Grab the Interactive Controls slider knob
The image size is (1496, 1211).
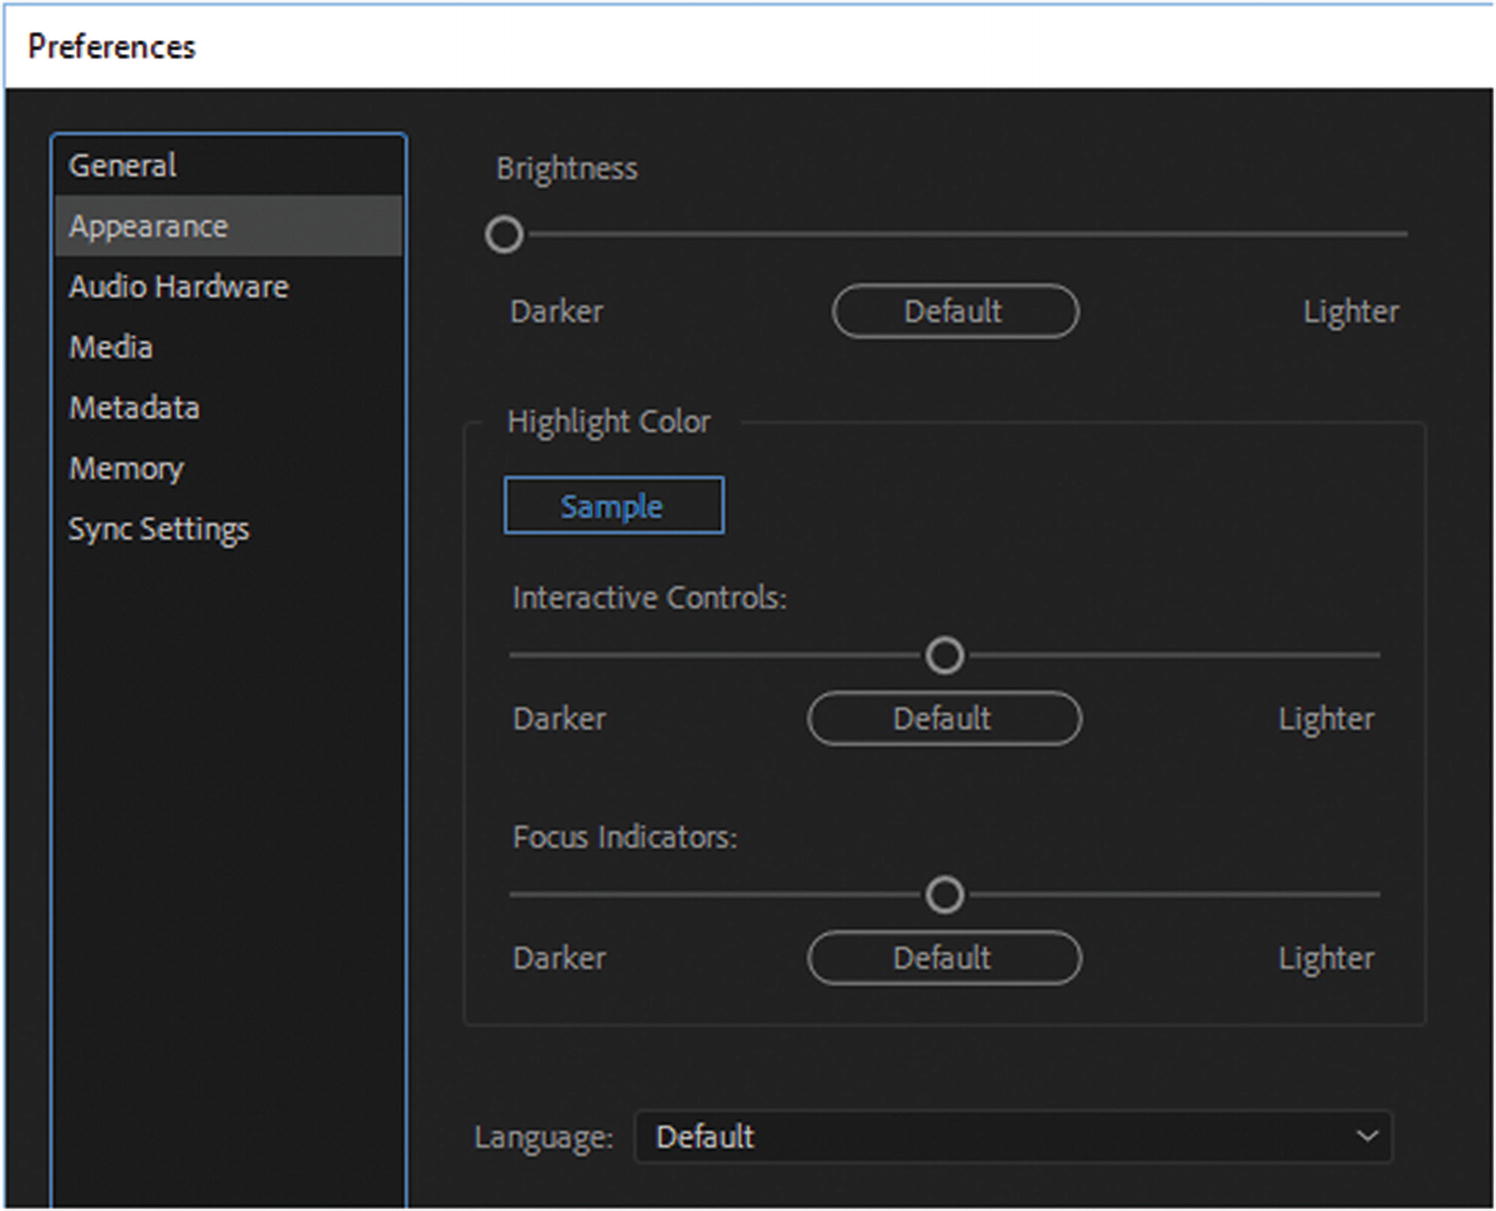pyautogui.click(x=944, y=656)
